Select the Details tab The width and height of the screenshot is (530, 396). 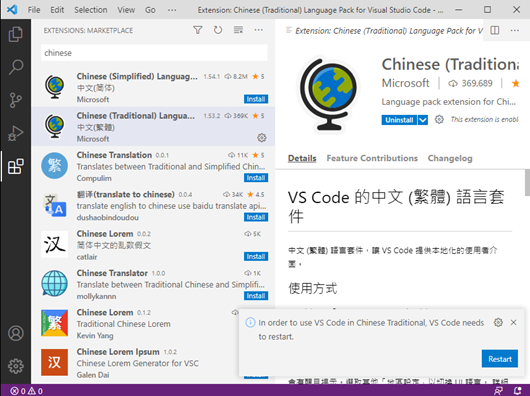302,158
